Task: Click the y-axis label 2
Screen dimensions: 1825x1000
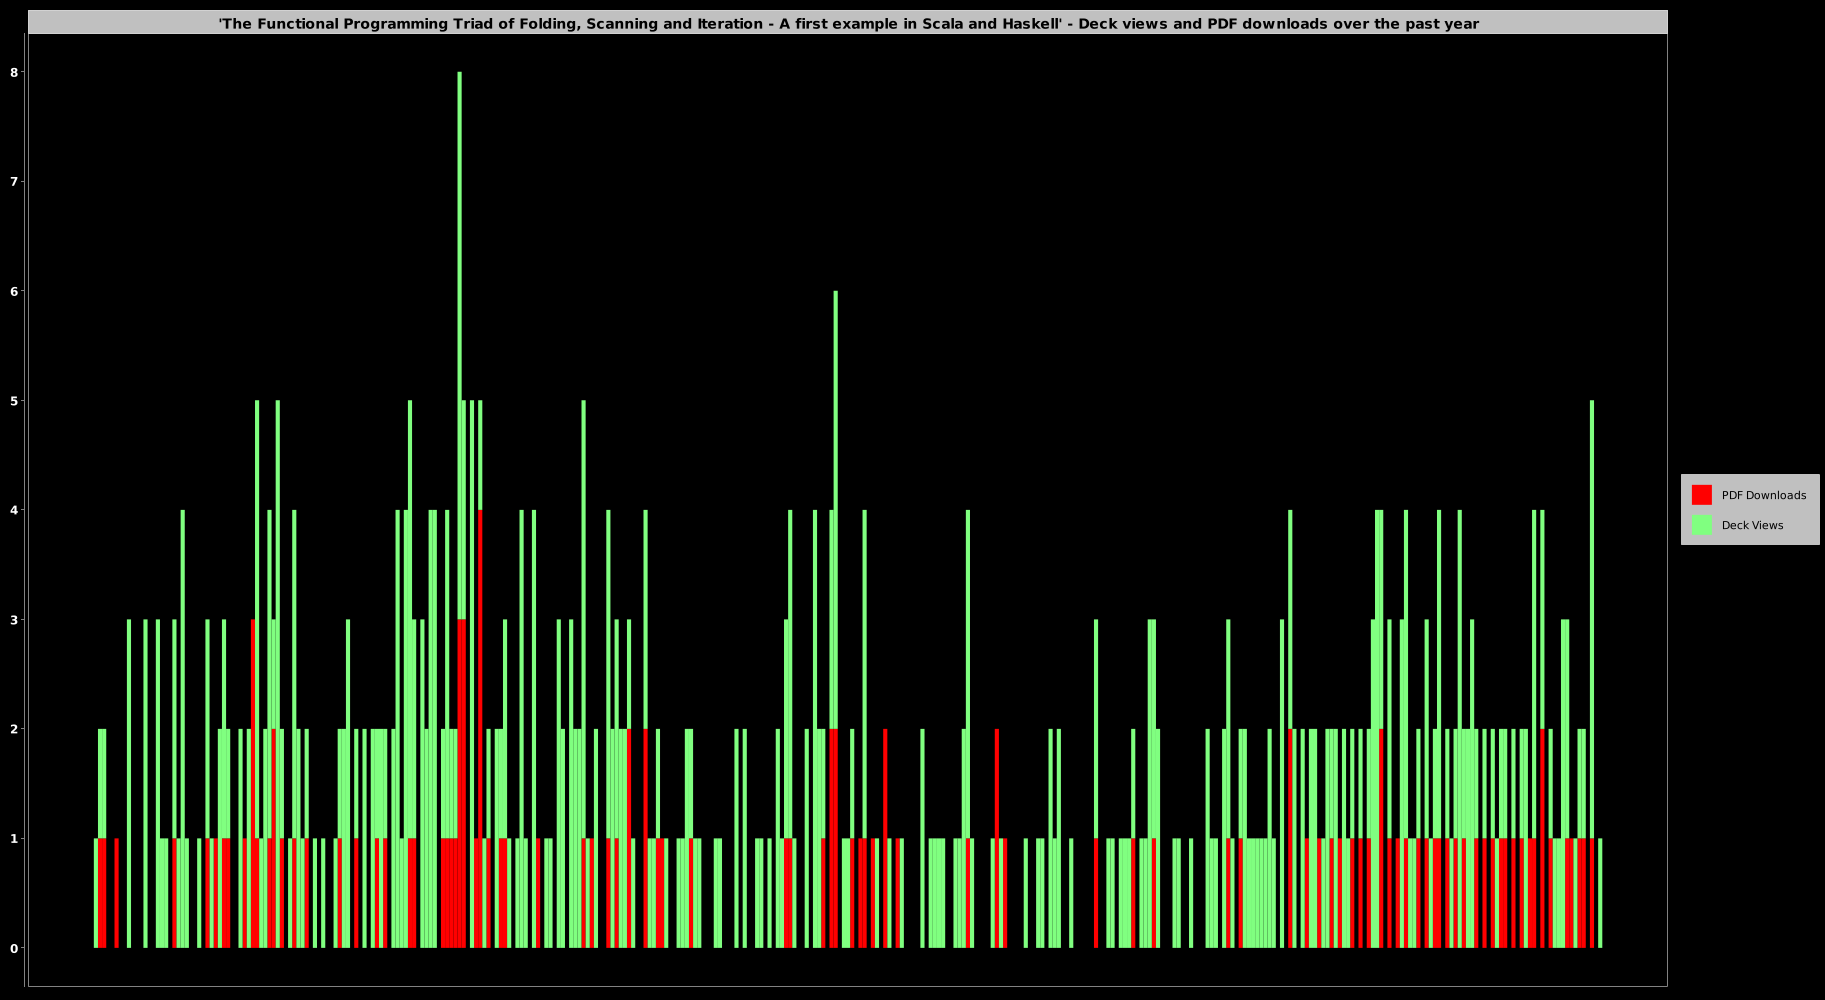Action: (x=14, y=729)
